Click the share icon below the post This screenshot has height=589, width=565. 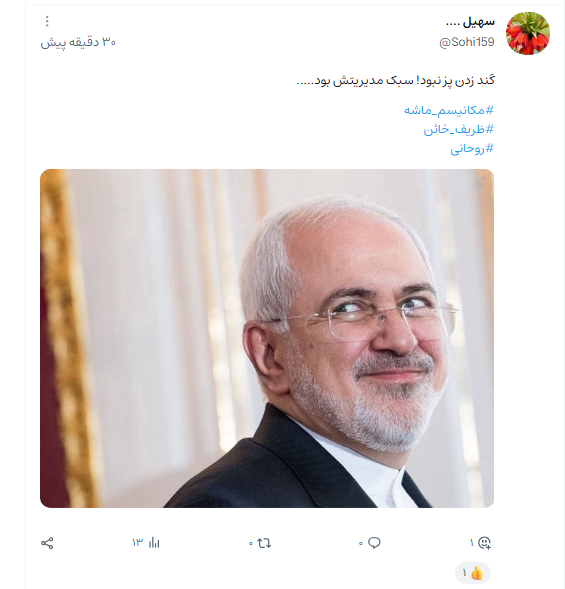(47, 543)
